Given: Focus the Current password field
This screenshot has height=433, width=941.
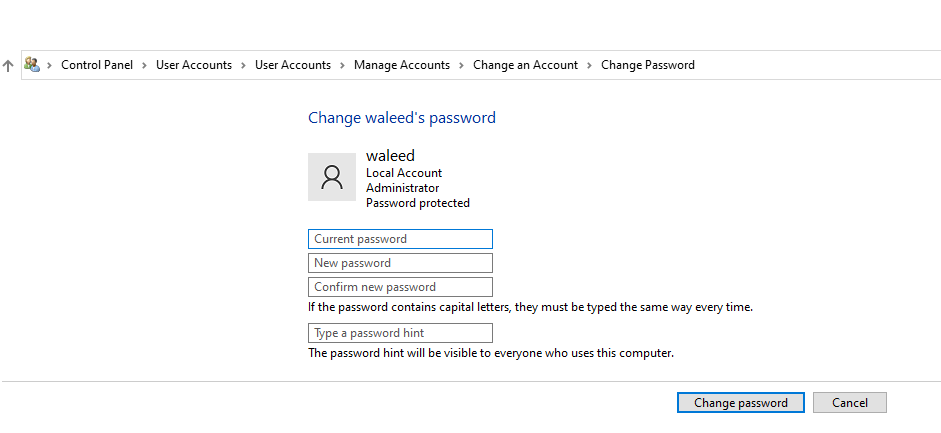Looking at the screenshot, I should [x=400, y=239].
